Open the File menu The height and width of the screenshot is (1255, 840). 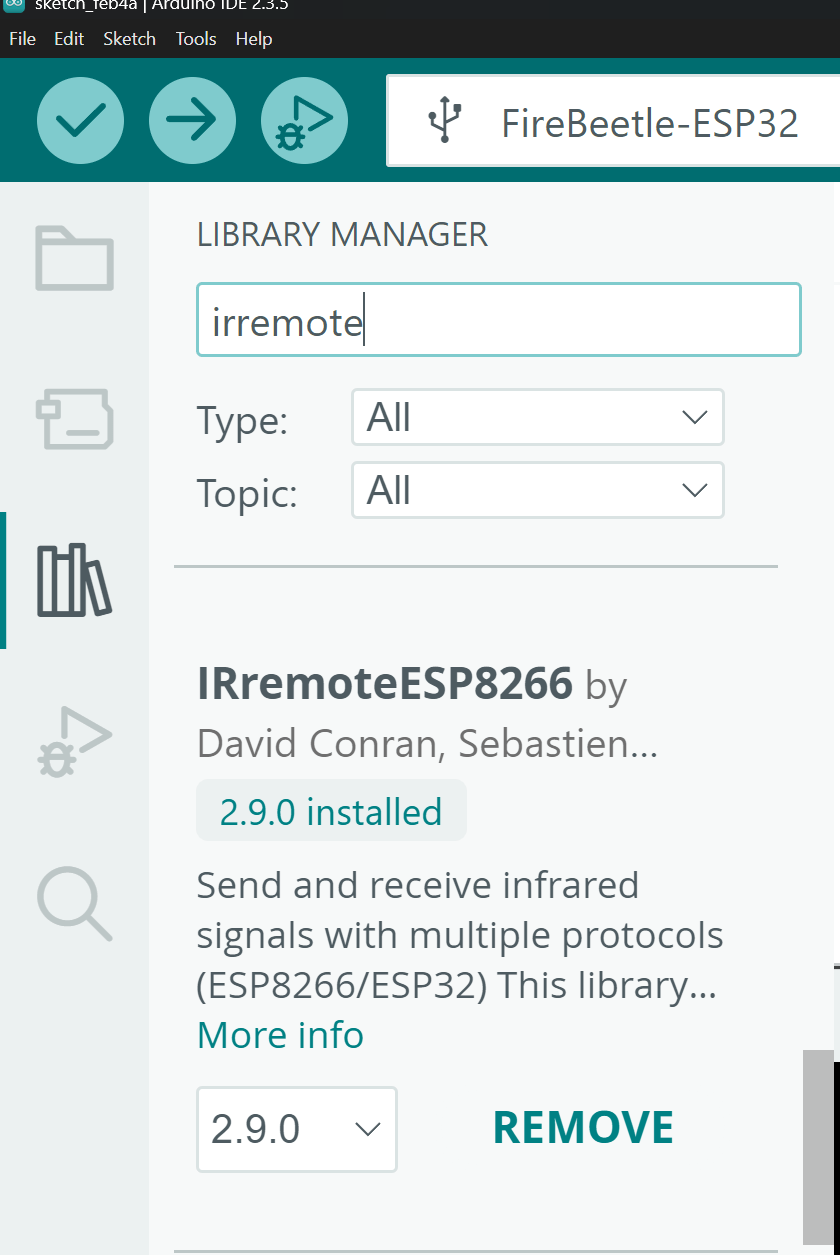coord(22,39)
